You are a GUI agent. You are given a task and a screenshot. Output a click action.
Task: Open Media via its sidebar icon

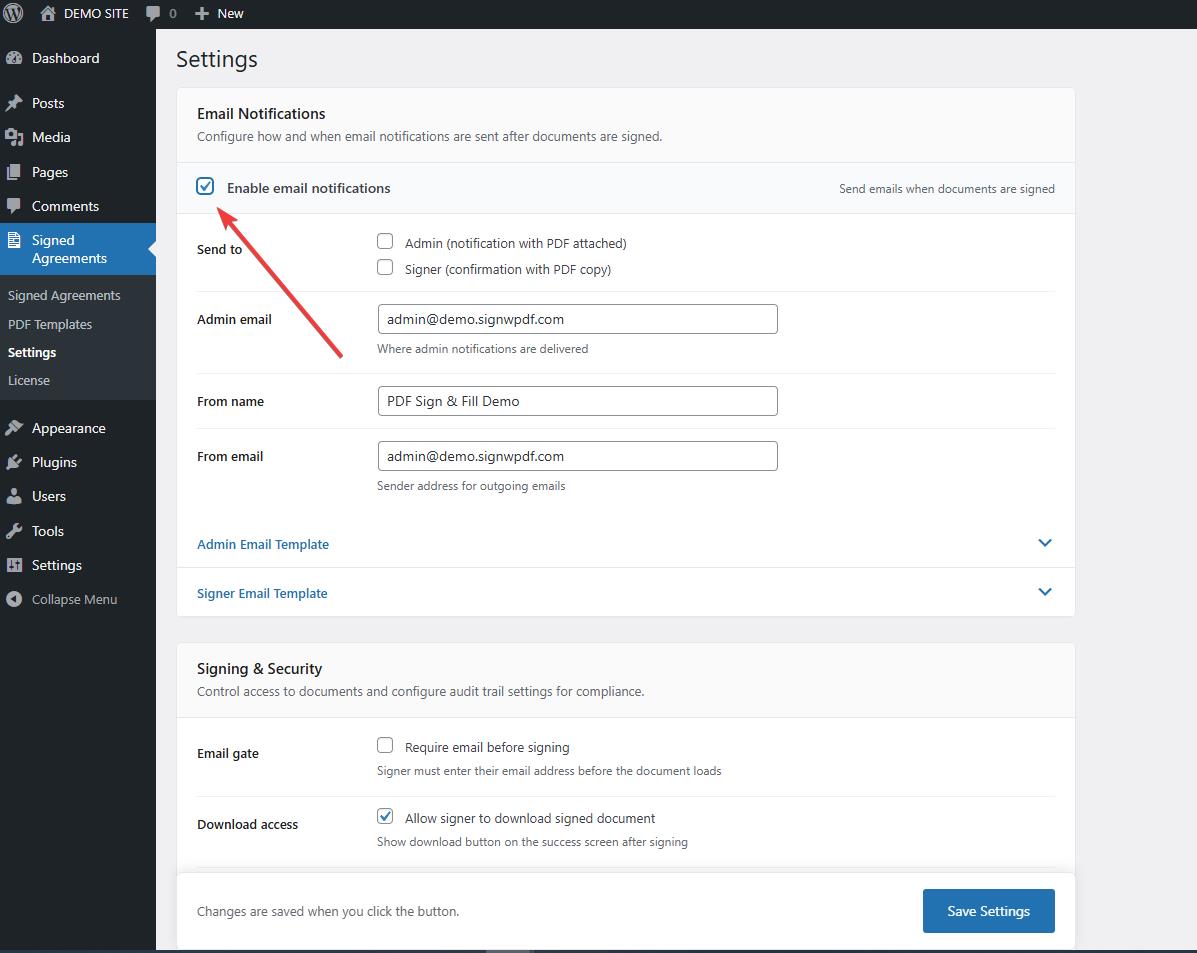click(x=14, y=137)
